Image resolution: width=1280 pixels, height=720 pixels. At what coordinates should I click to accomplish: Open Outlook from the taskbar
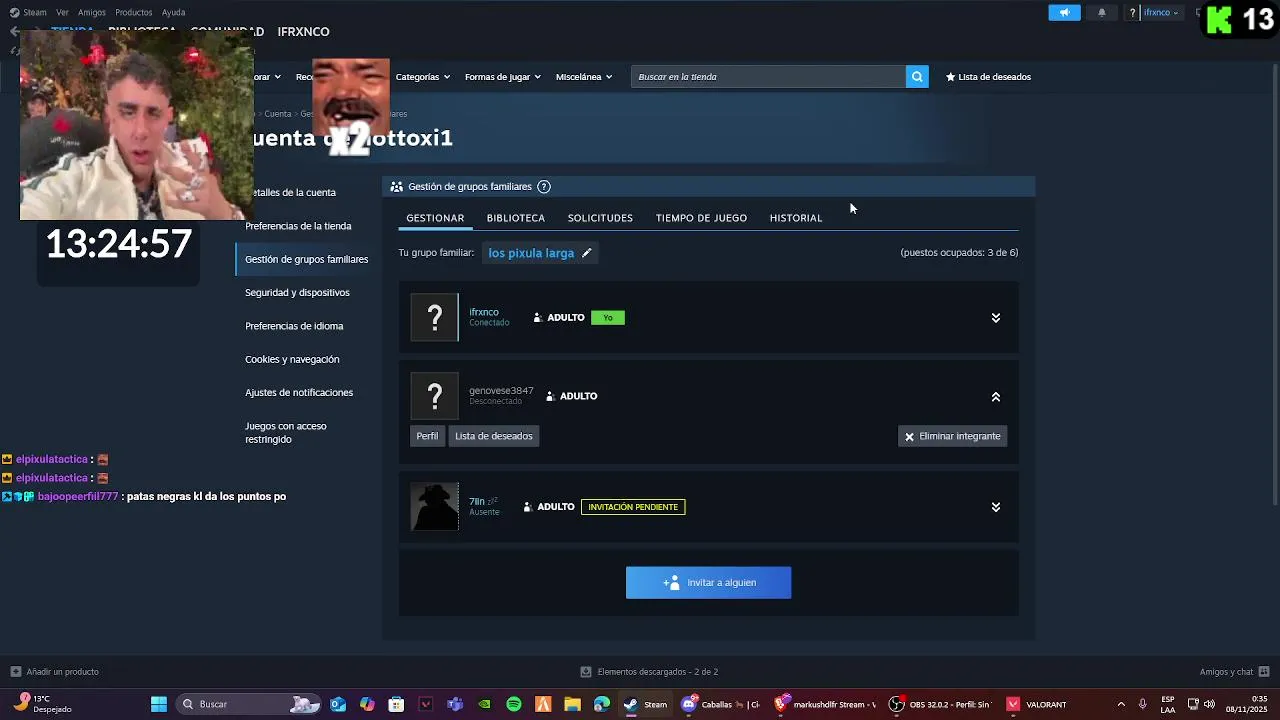pyautogui.click(x=338, y=704)
